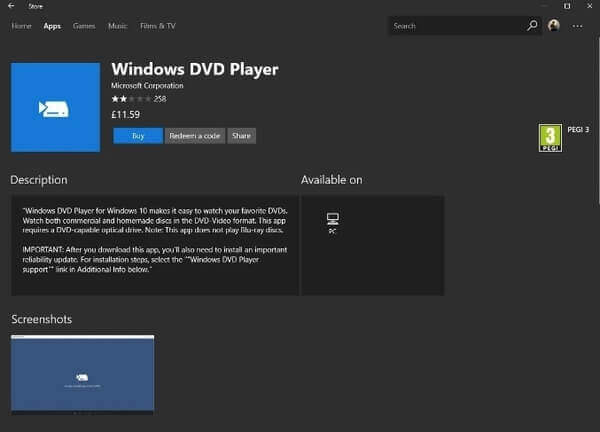Open the app screenshot thumbnail
The height and width of the screenshot is (432, 600).
[x=83, y=374]
